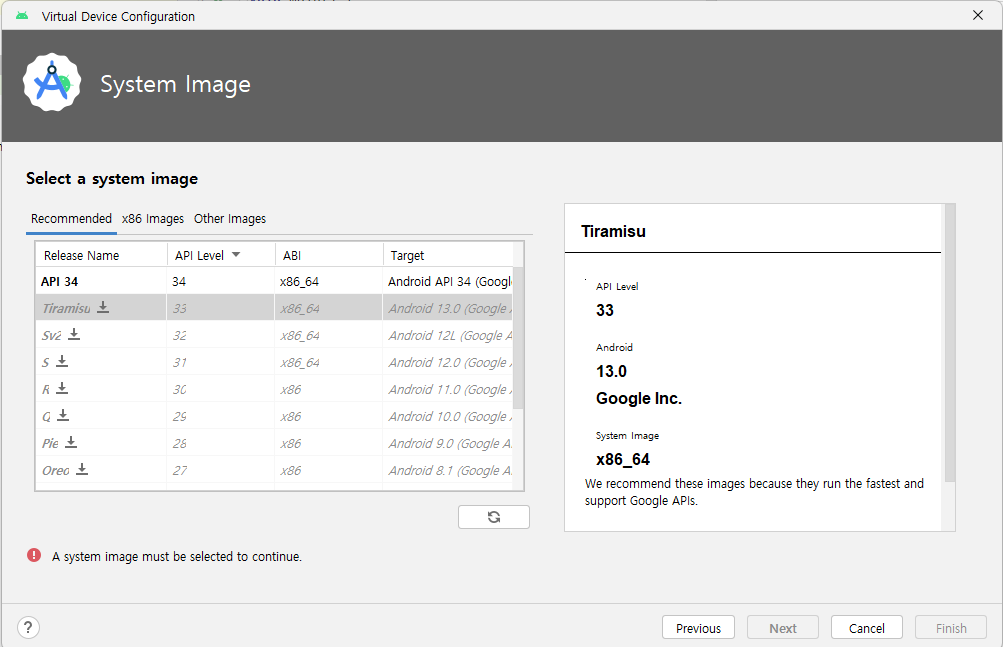The height and width of the screenshot is (647, 1003).
Task: Download the Tiramisu system image
Action: click(103, 308)
